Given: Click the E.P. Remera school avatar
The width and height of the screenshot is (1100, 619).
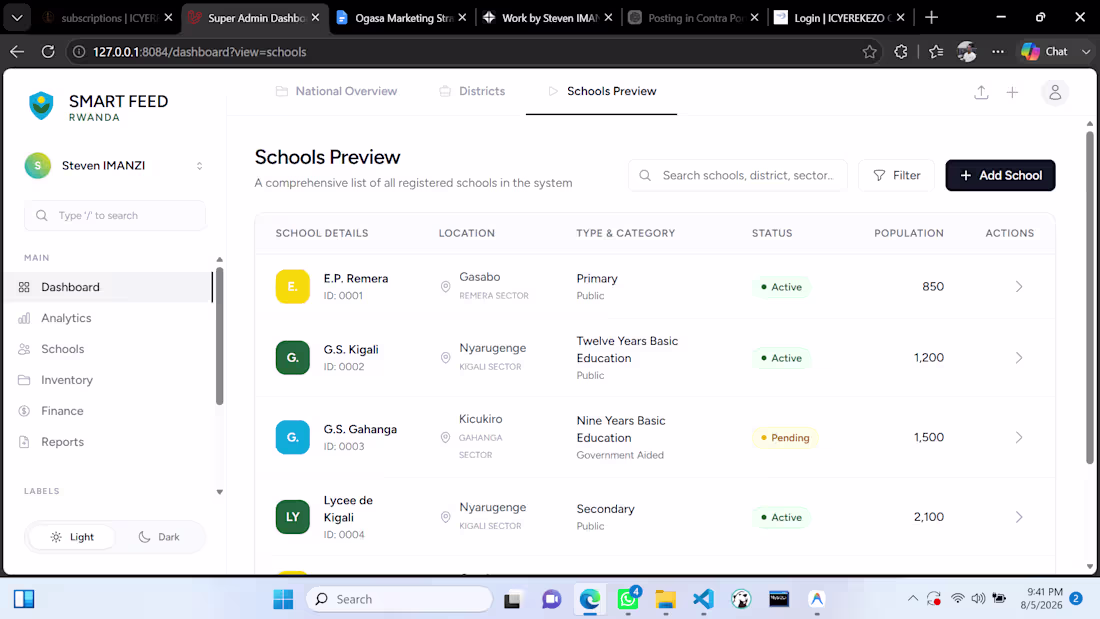Looking at the screenshot, I should [x=293, y=286].
